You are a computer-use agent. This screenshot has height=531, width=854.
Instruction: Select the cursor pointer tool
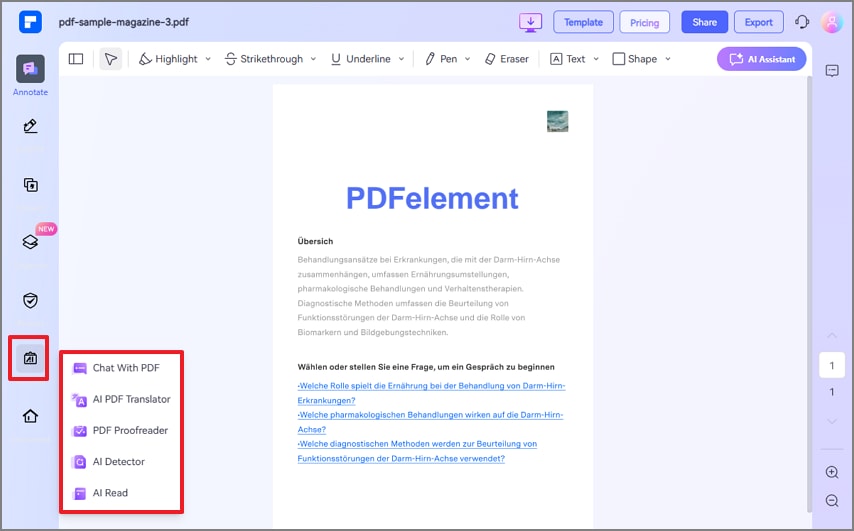click(x=111, y=59)
